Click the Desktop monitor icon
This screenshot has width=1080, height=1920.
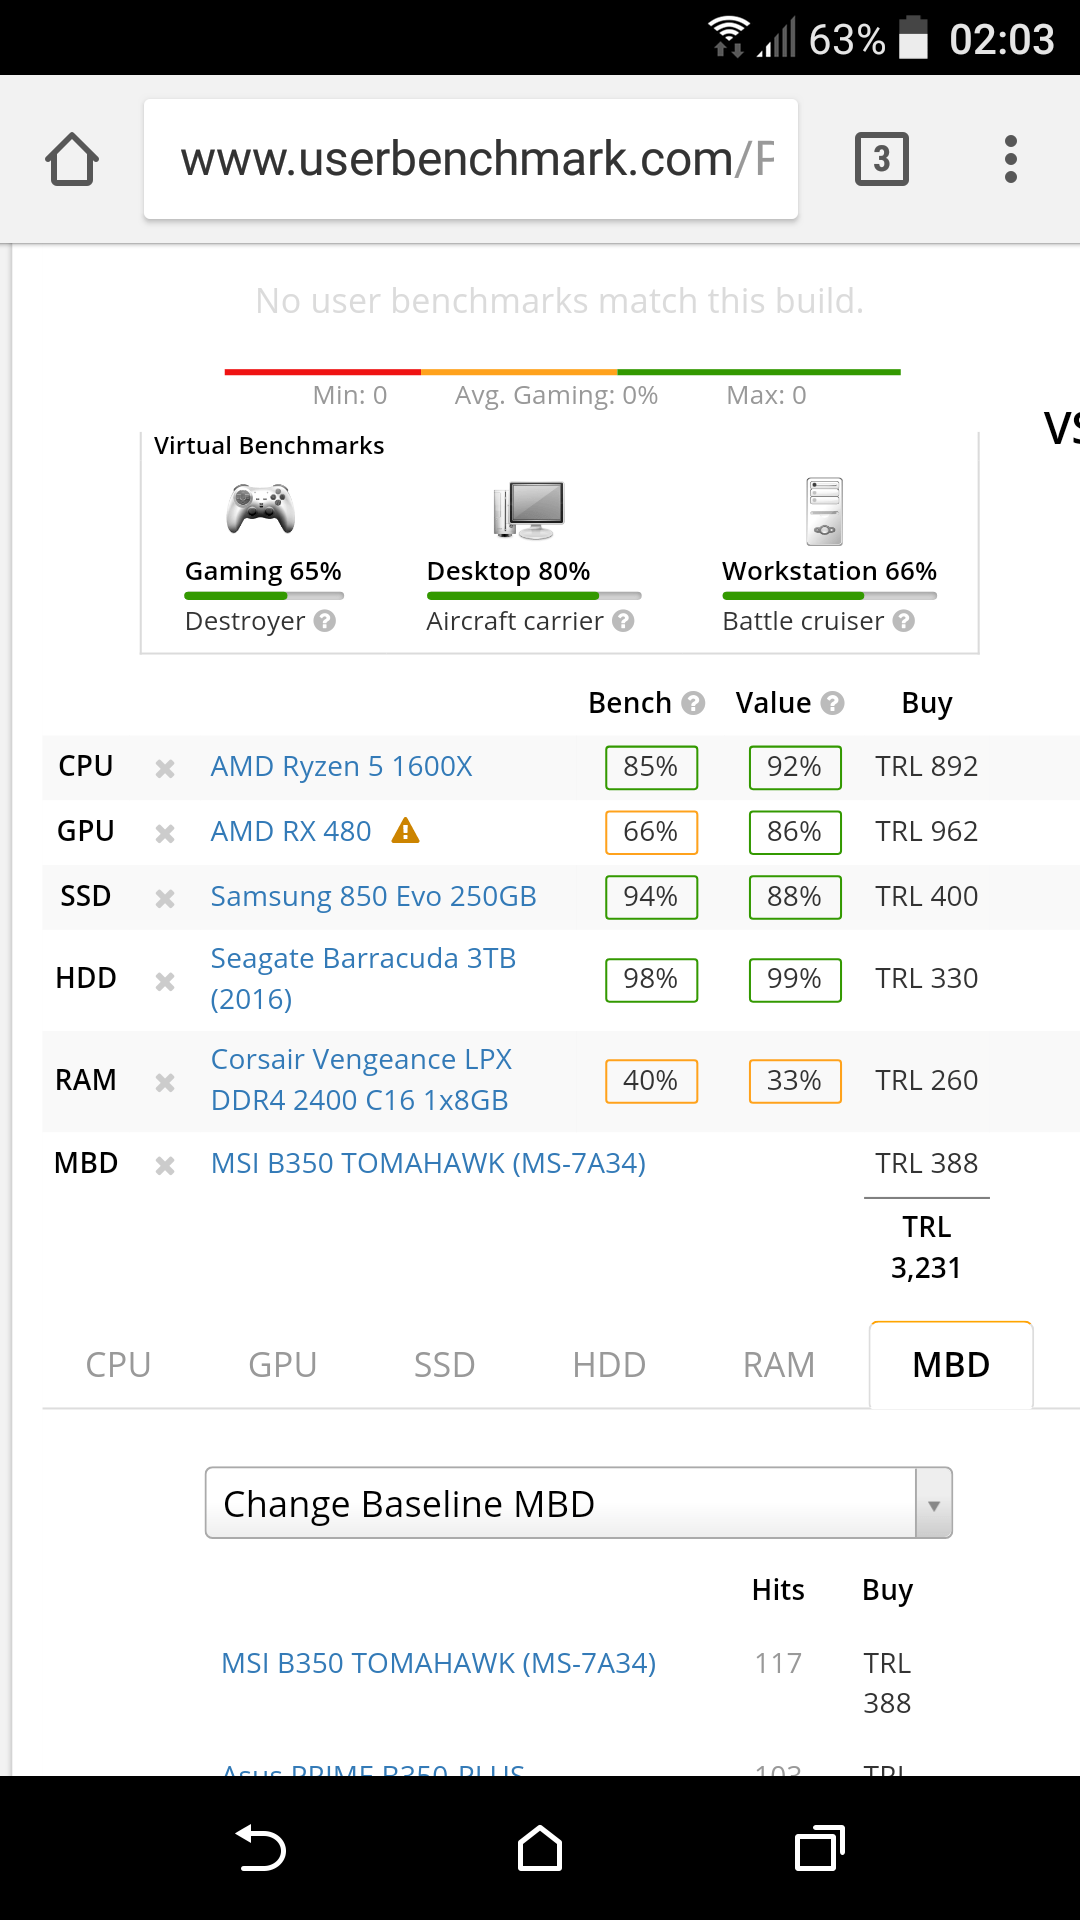[529, 508]
